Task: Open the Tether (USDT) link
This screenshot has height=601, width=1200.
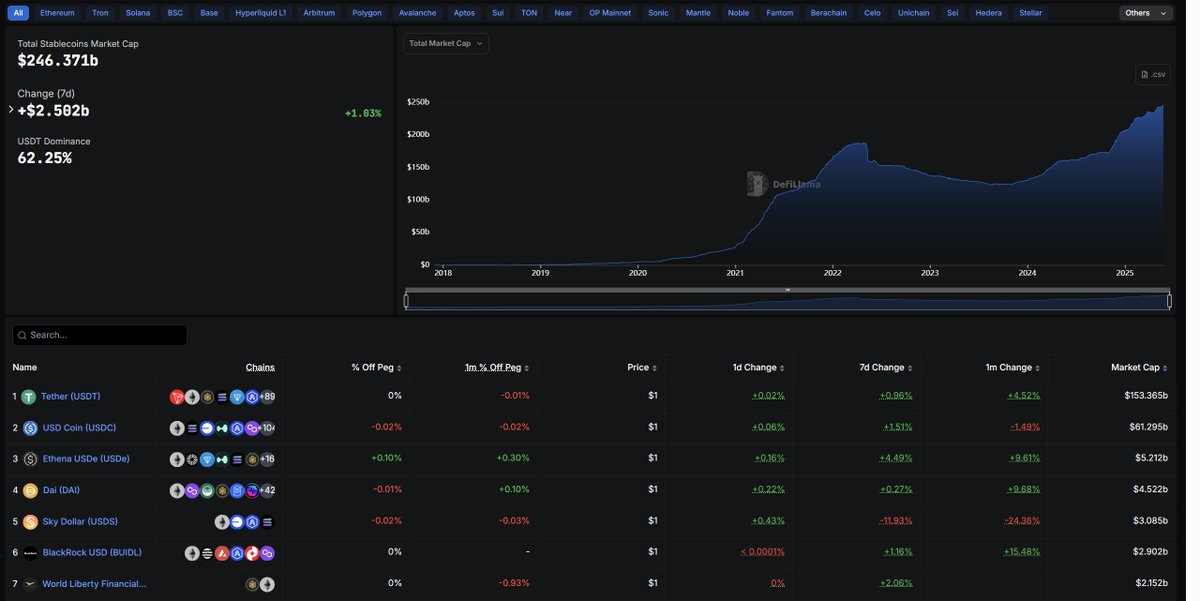Action: click(x=70, y=397)
